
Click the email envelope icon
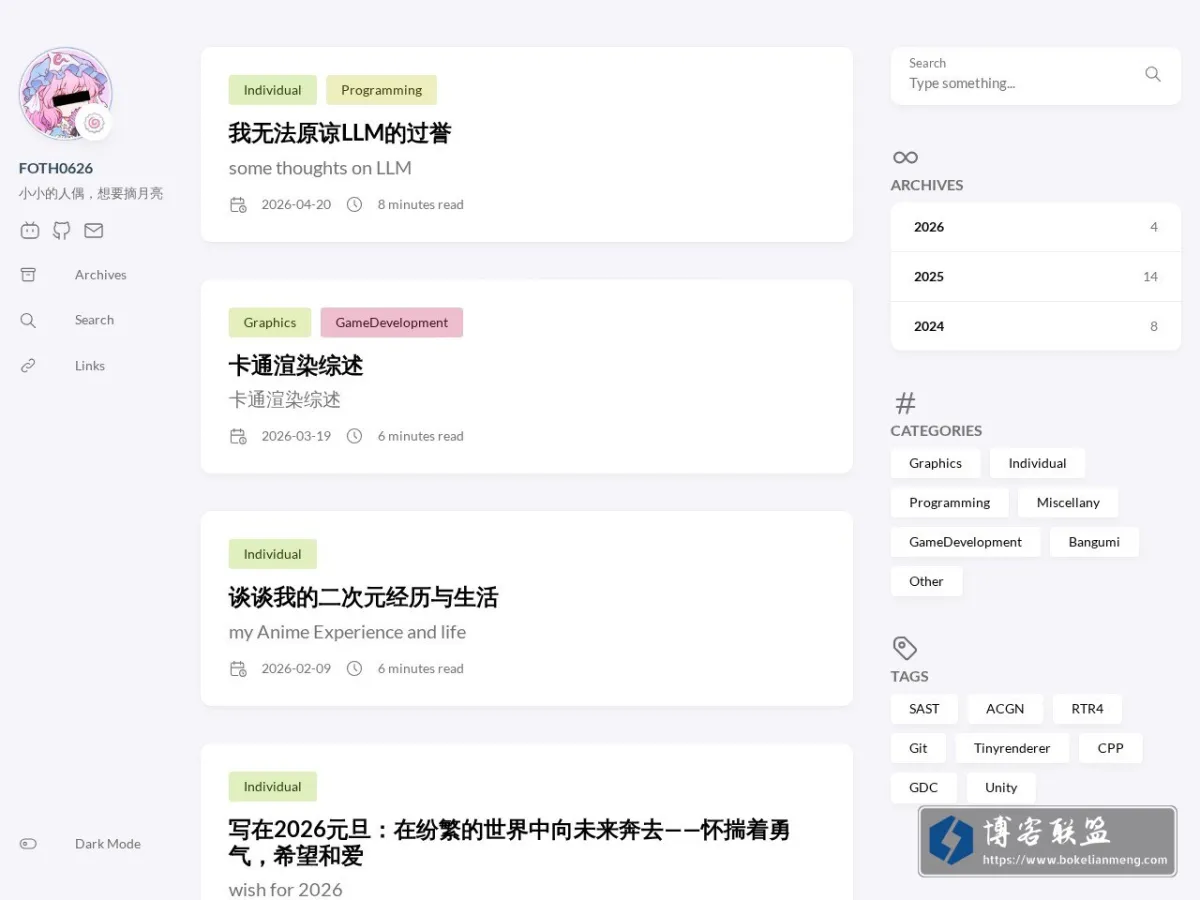93,231
